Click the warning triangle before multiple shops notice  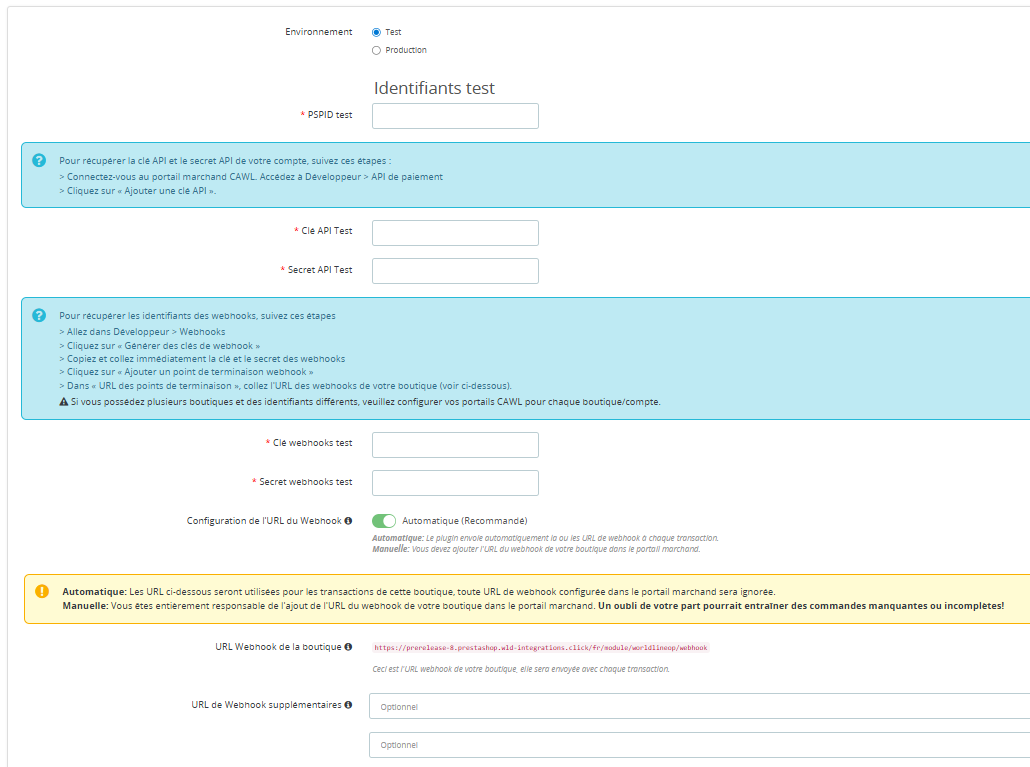[x=64, y=402]
